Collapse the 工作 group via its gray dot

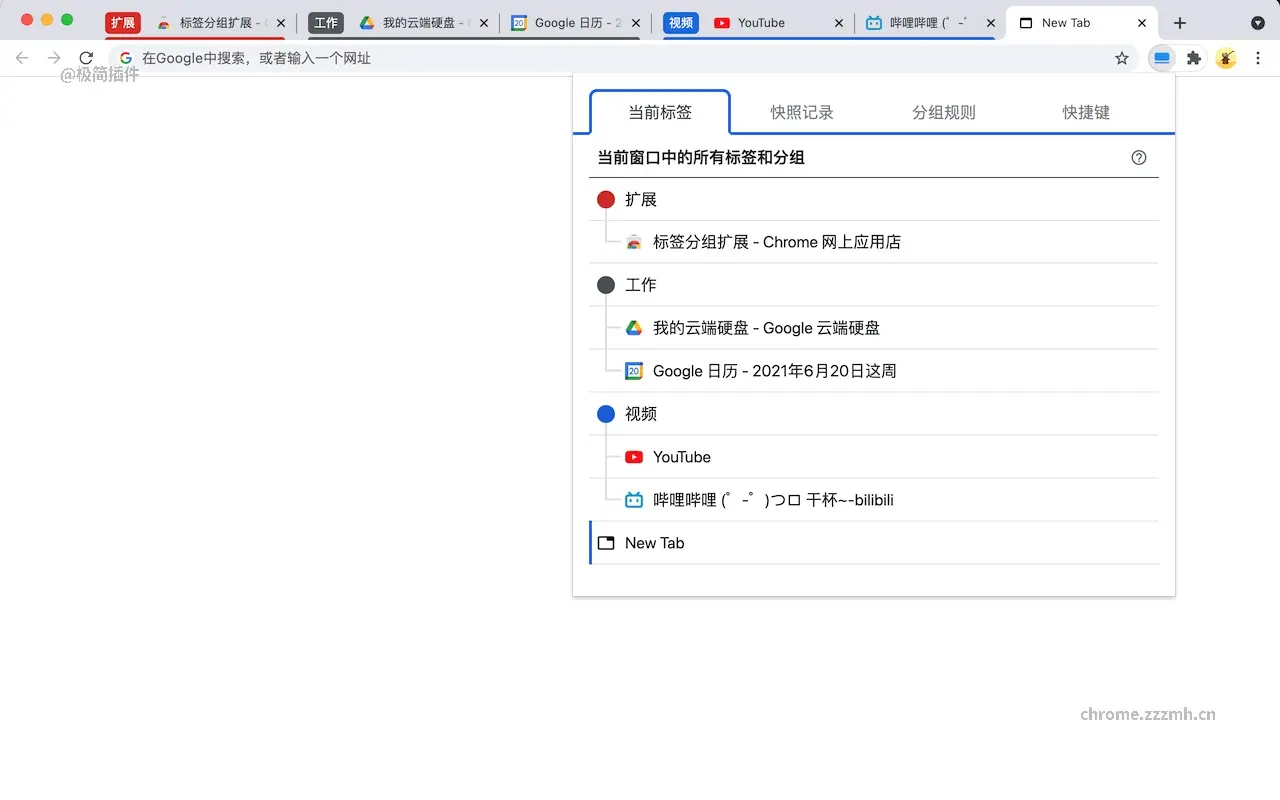[x=605, y=284]
